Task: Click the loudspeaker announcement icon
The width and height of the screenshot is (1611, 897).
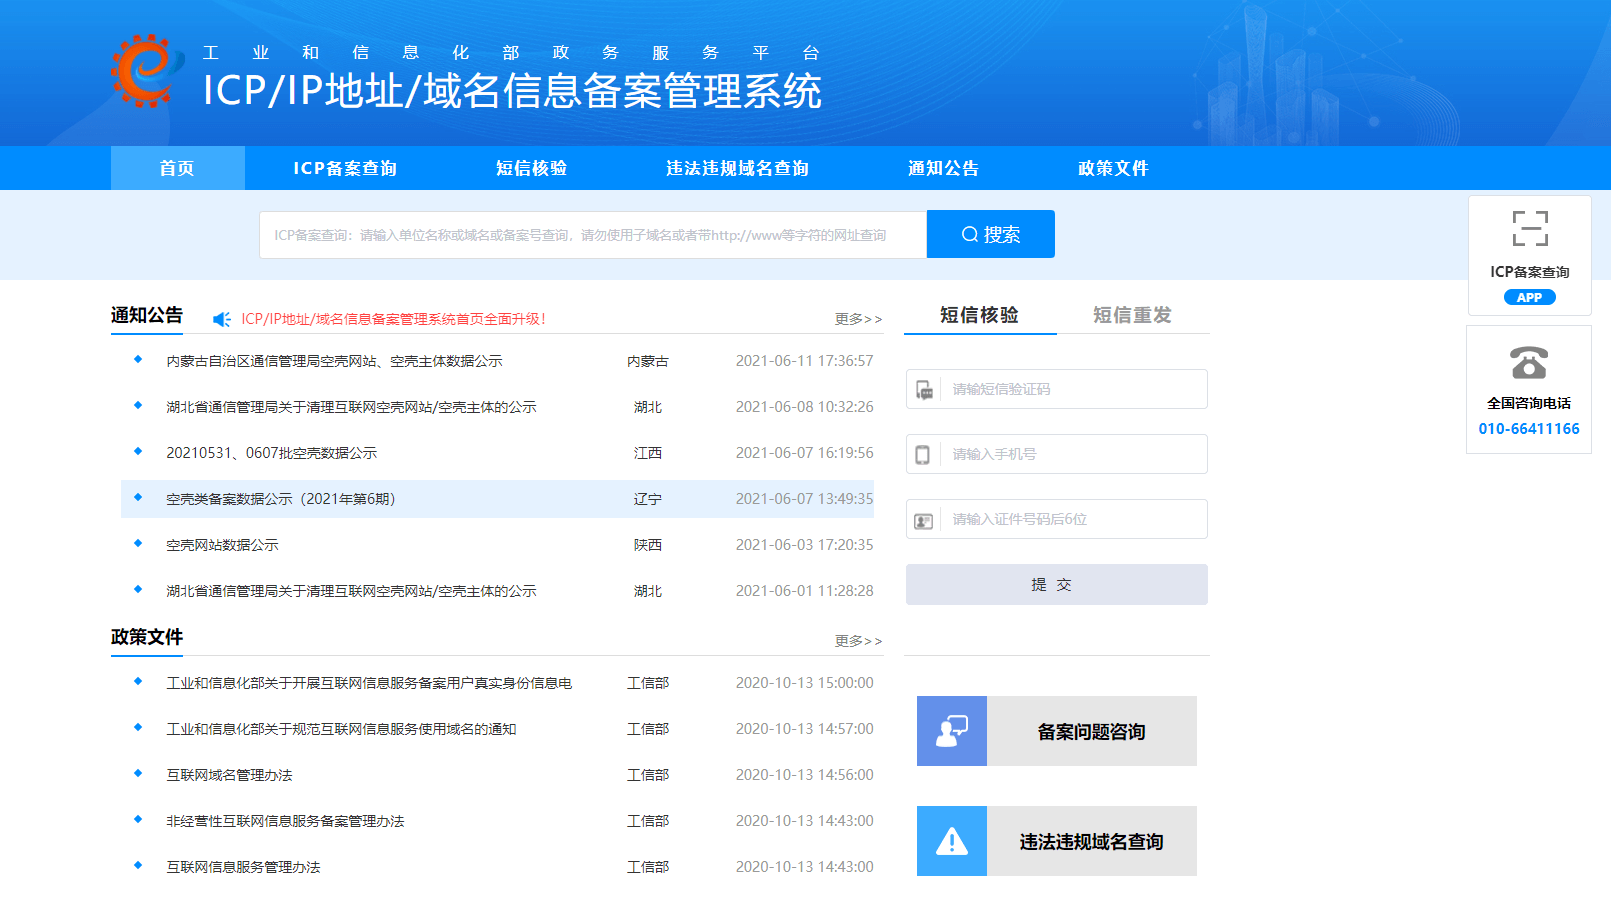Action: [222, 319]
